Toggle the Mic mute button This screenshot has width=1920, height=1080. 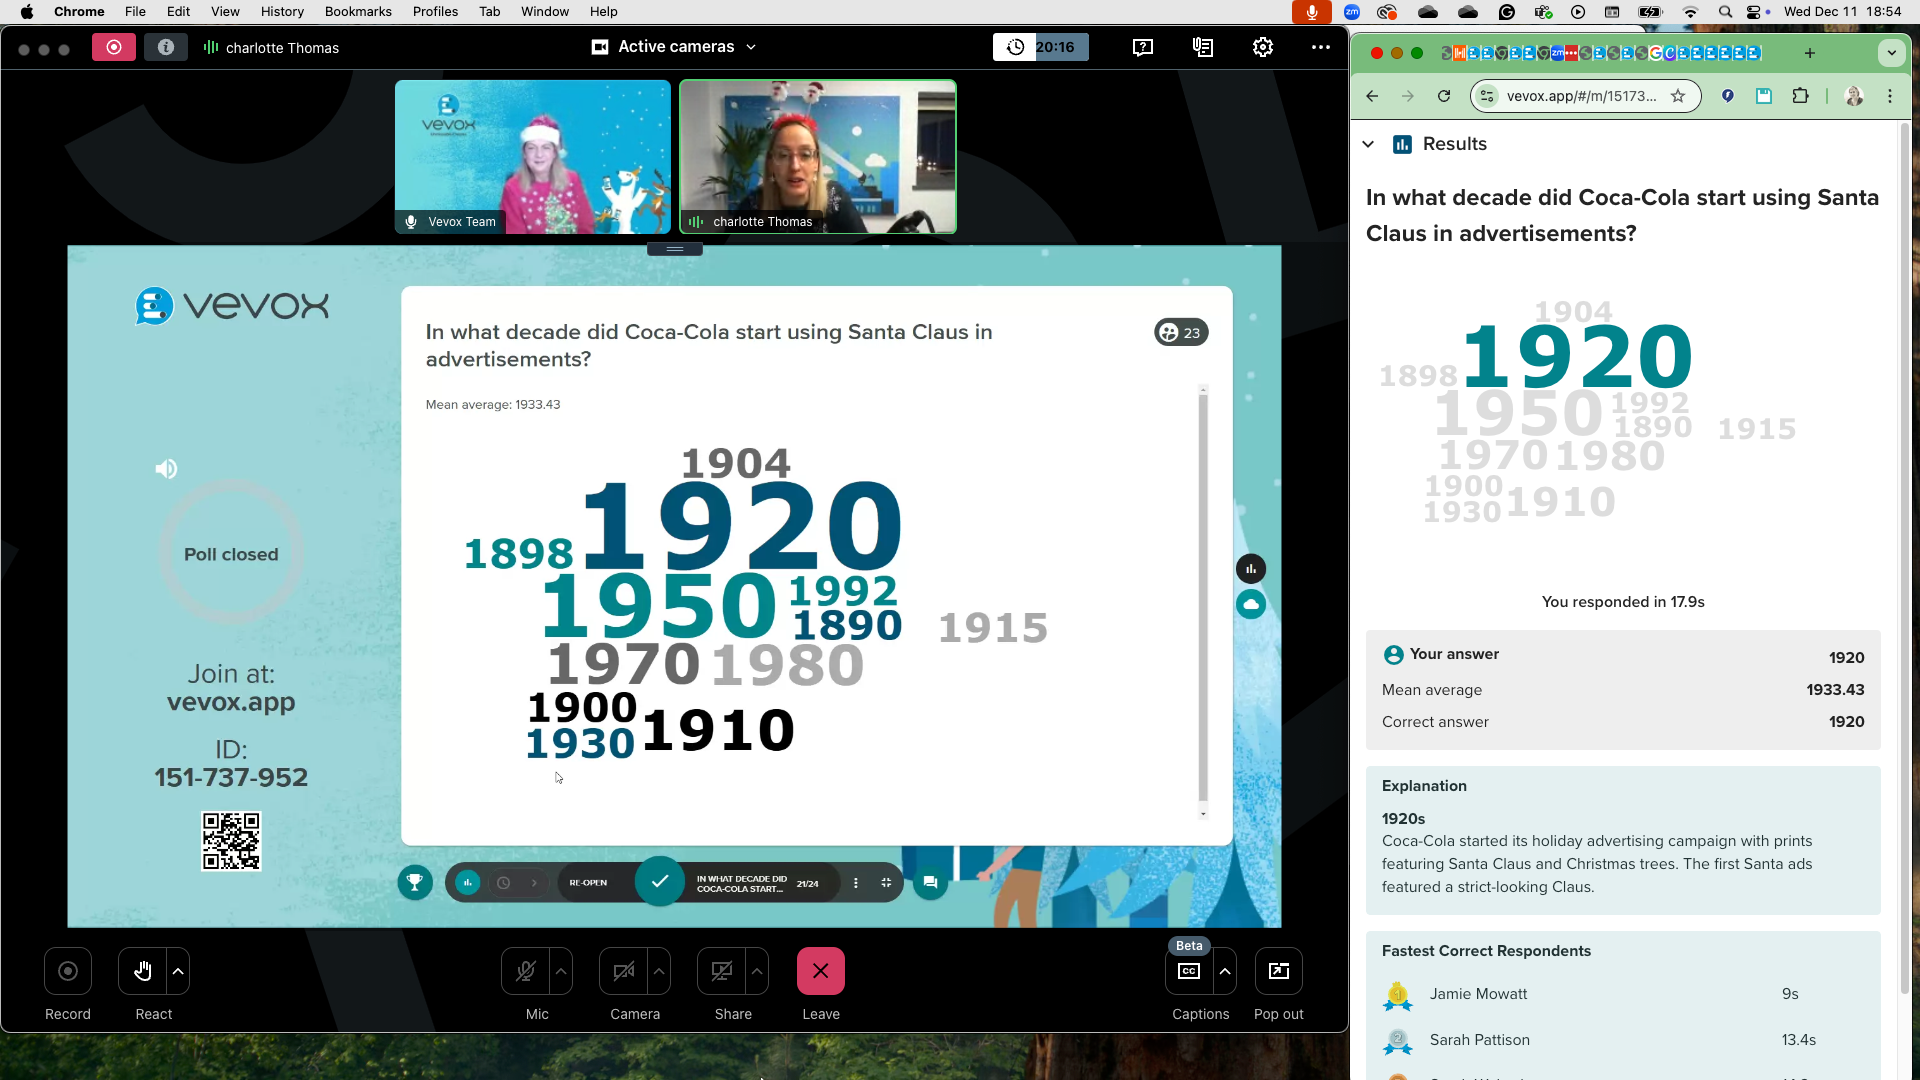pos(525,971)
